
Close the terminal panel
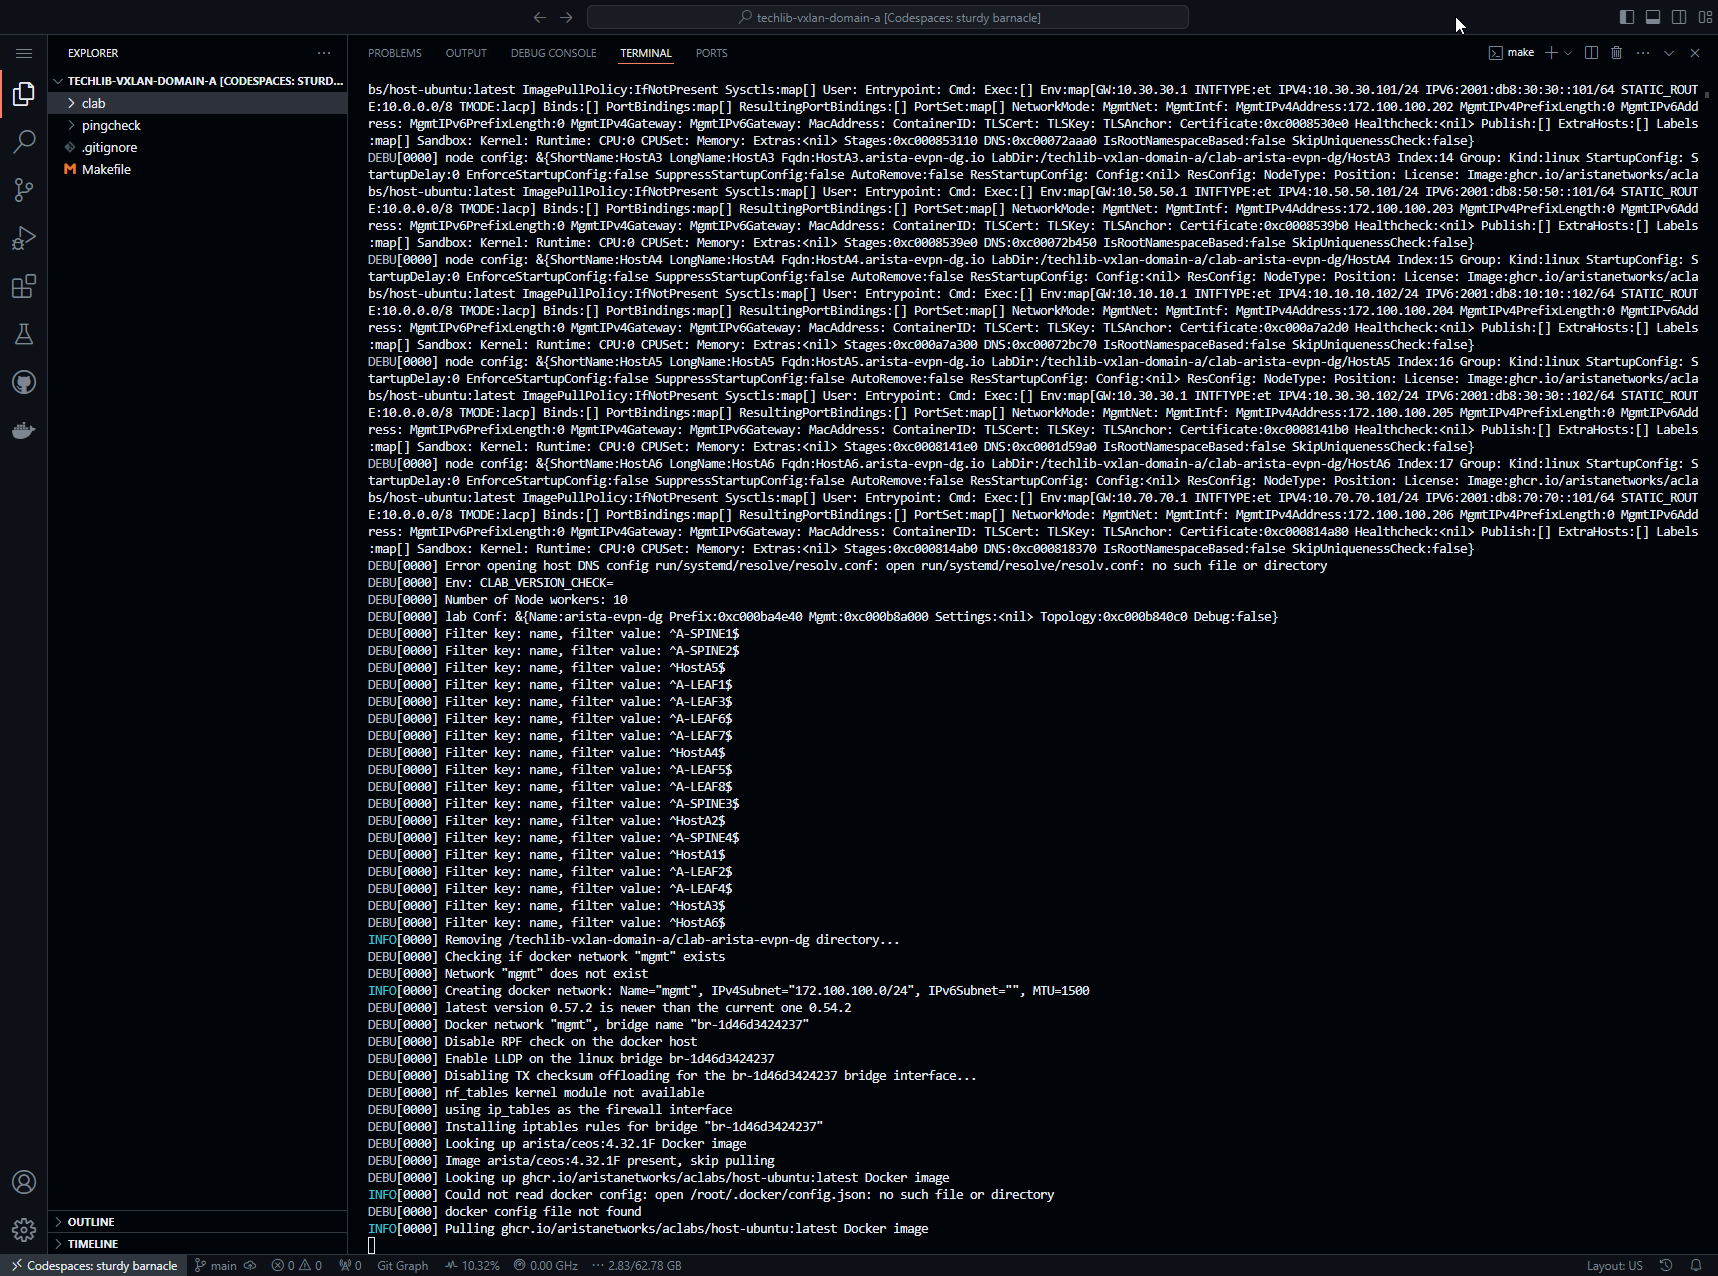pyautogui.click(x=1695, y=53)
